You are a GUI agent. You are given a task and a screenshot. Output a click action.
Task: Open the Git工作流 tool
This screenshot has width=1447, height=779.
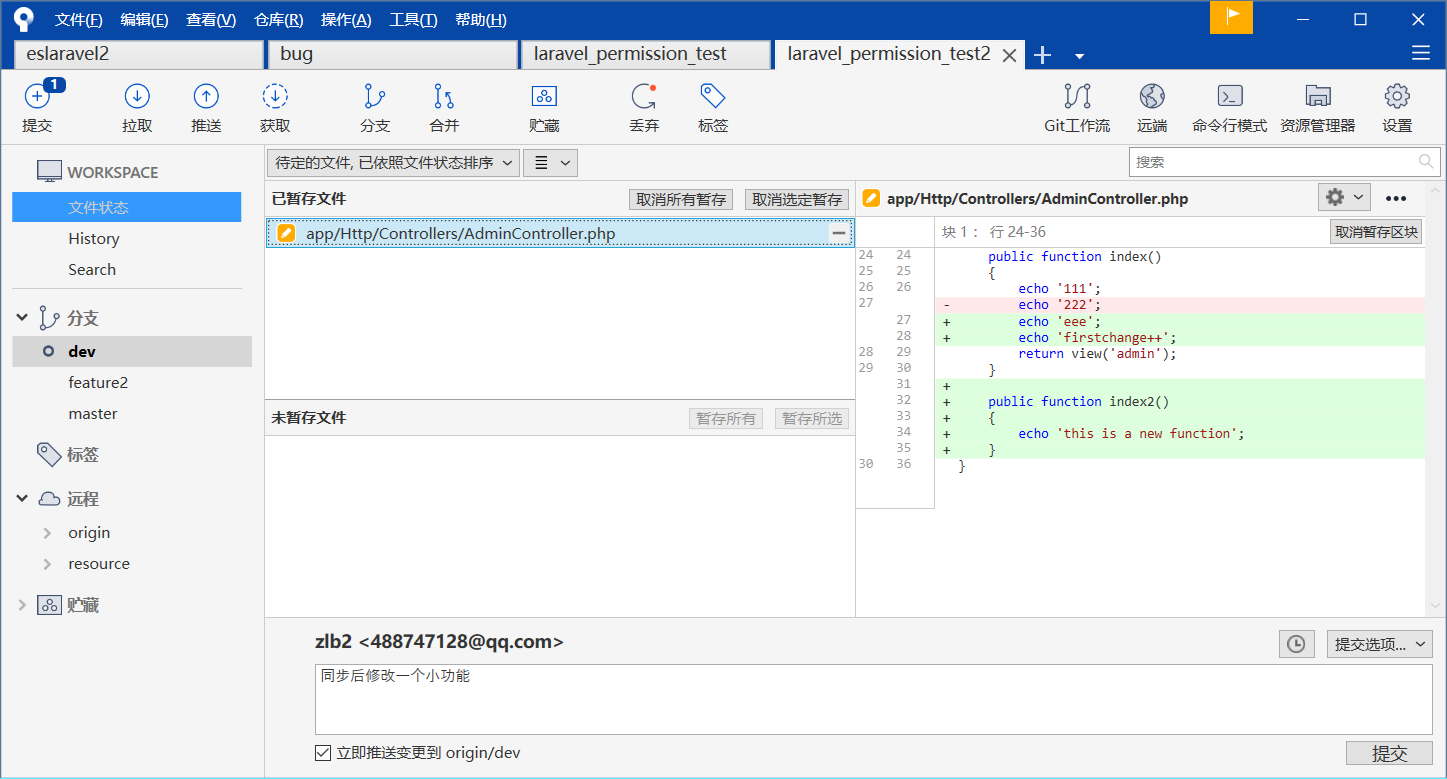point(1077,97)
